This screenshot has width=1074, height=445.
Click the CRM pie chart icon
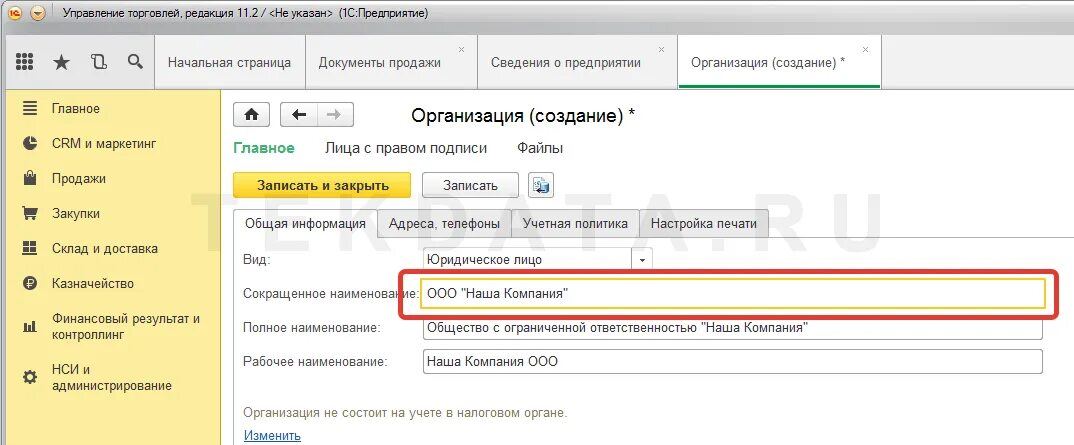pyautogui.click(x=29, y=144)
